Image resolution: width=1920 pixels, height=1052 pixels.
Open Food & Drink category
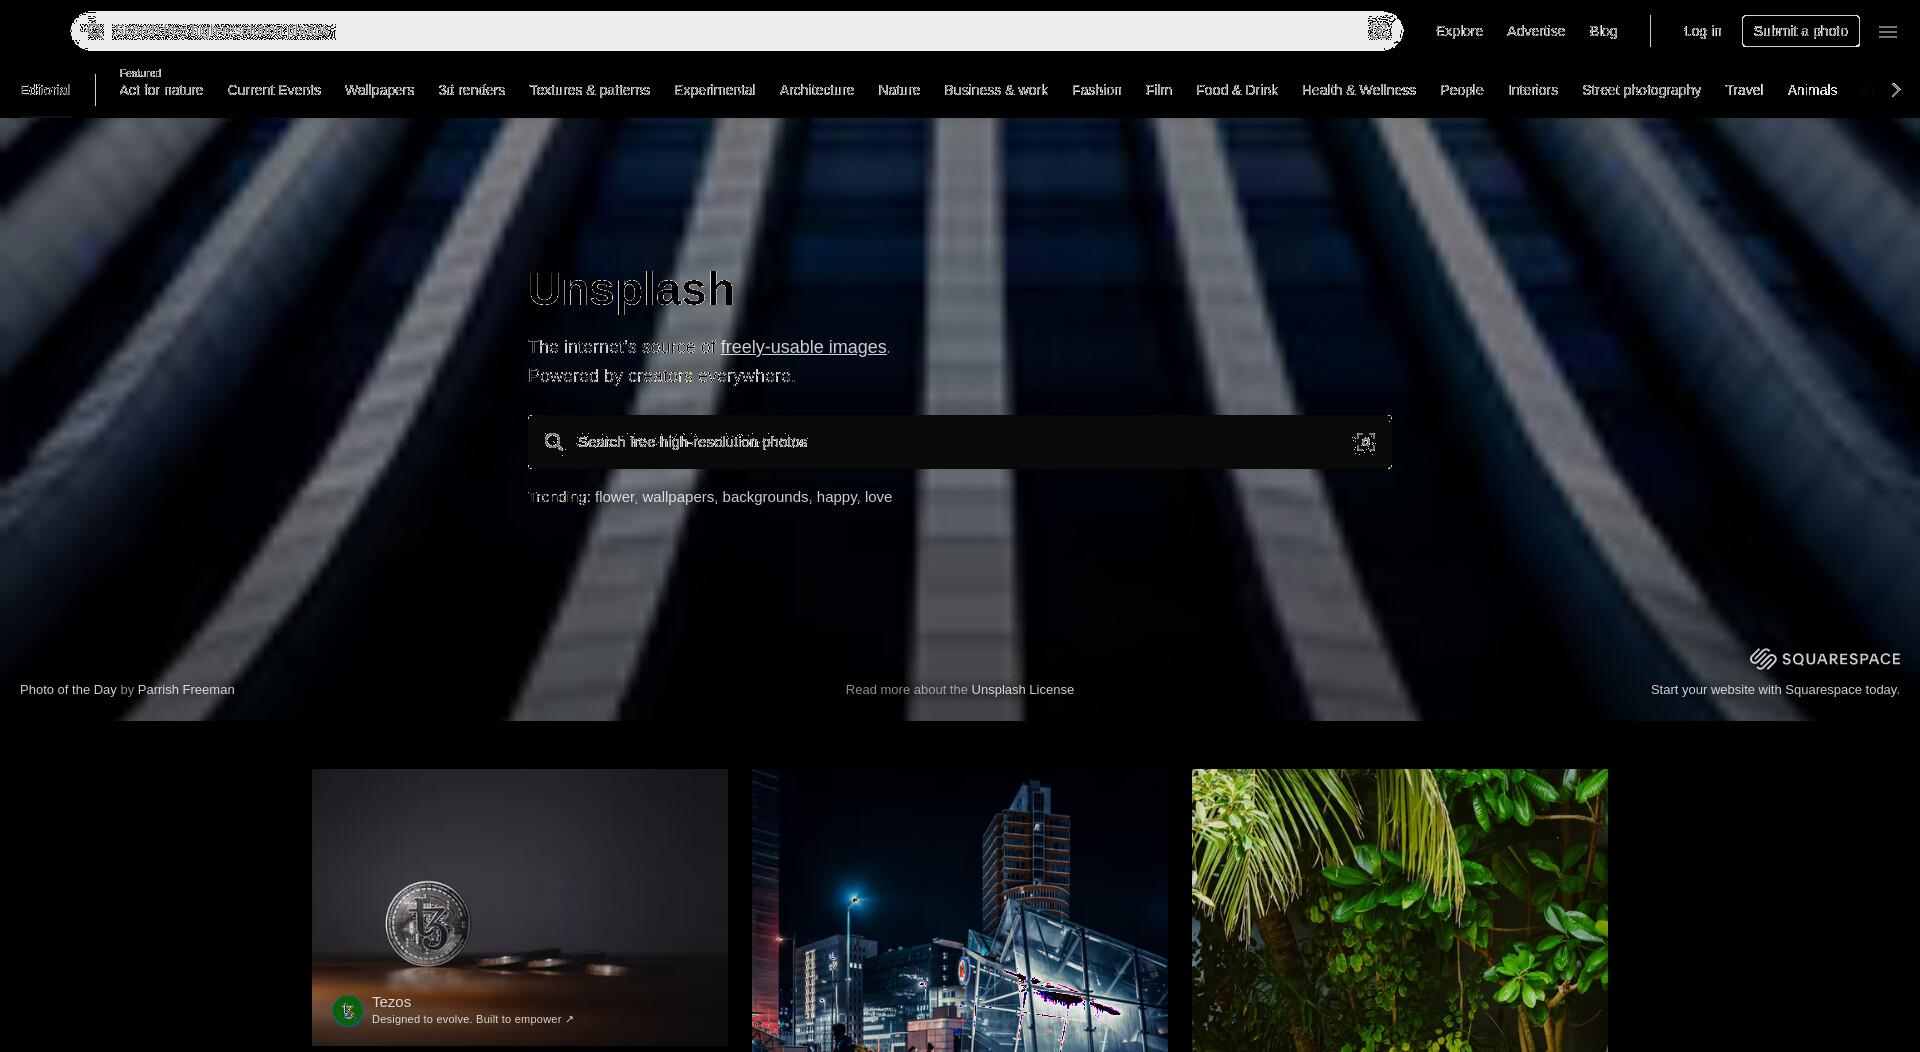click(1237, 90)
